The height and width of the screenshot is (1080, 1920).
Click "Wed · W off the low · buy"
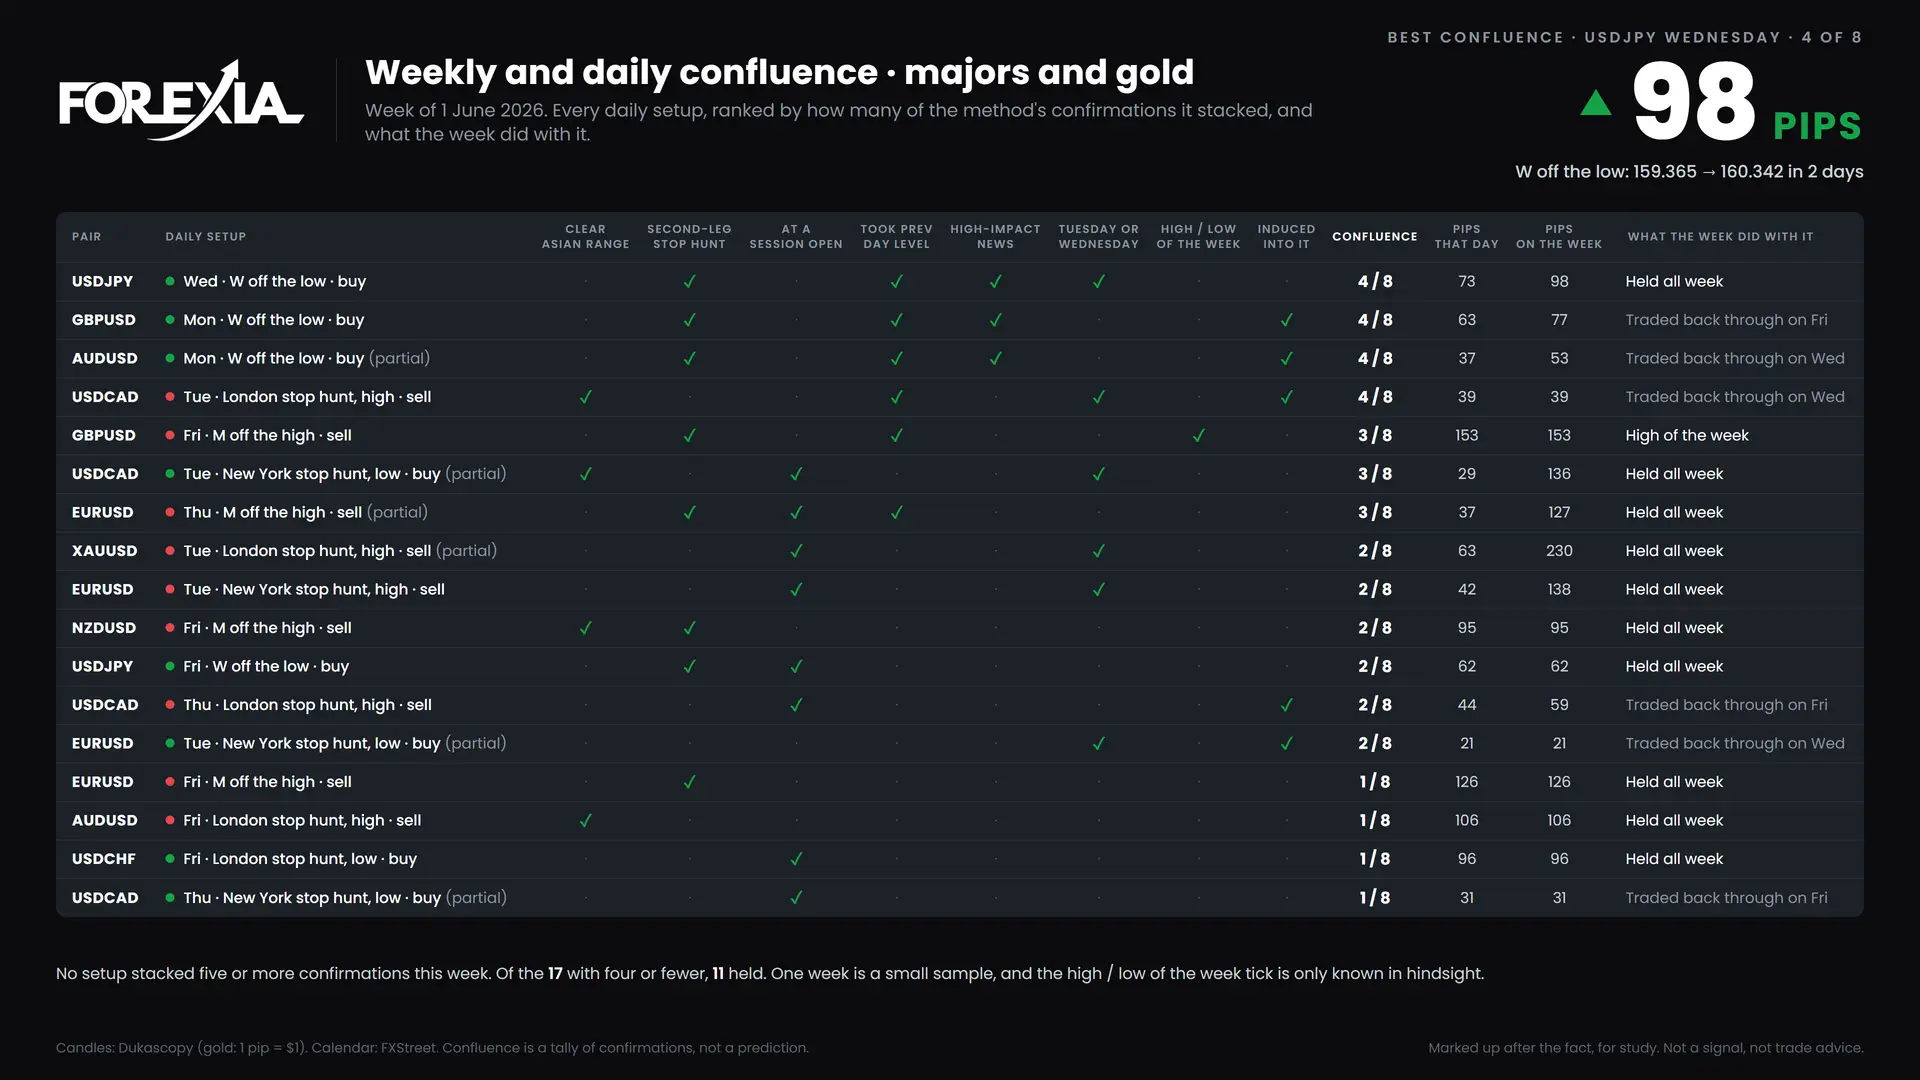tap(274, 281)
